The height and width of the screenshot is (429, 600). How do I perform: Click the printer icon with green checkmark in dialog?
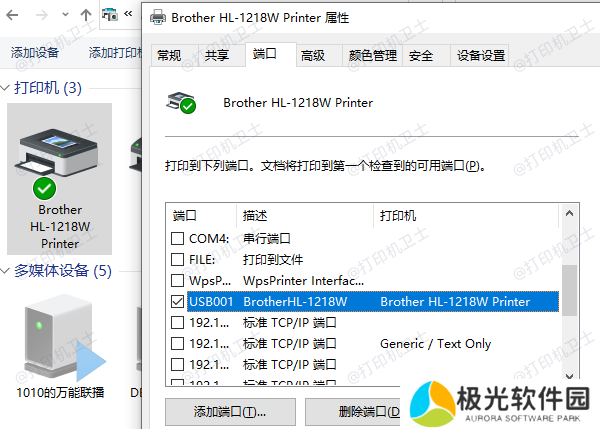pyautogui.click(x=181, y=103)
